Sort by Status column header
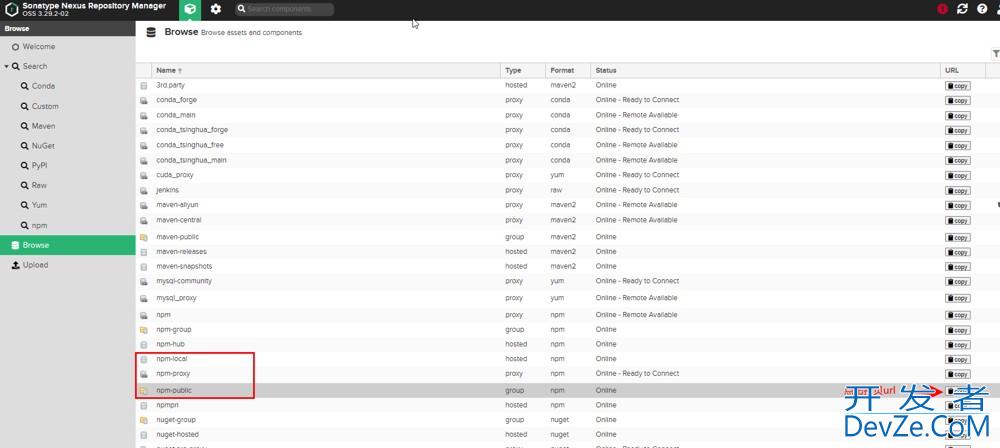 tap(765, 70)
